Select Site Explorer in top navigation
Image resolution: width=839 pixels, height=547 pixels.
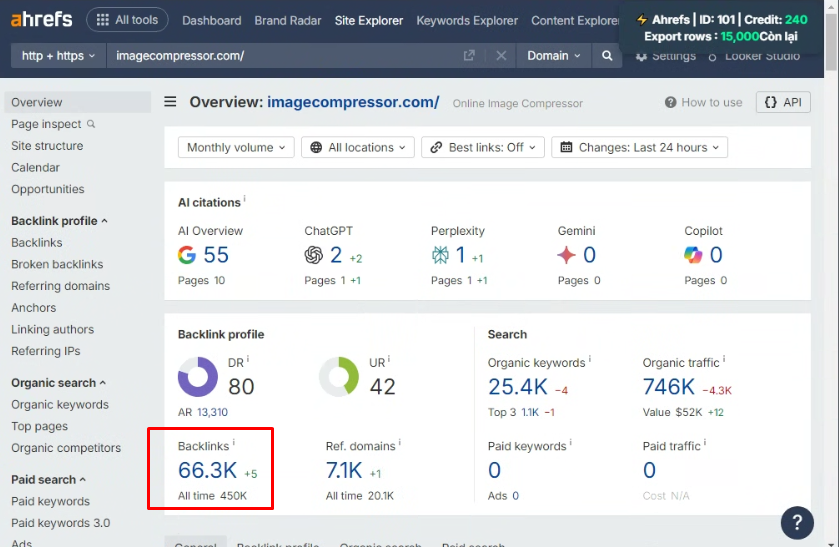pyautogui.click(x=369, y=20)
